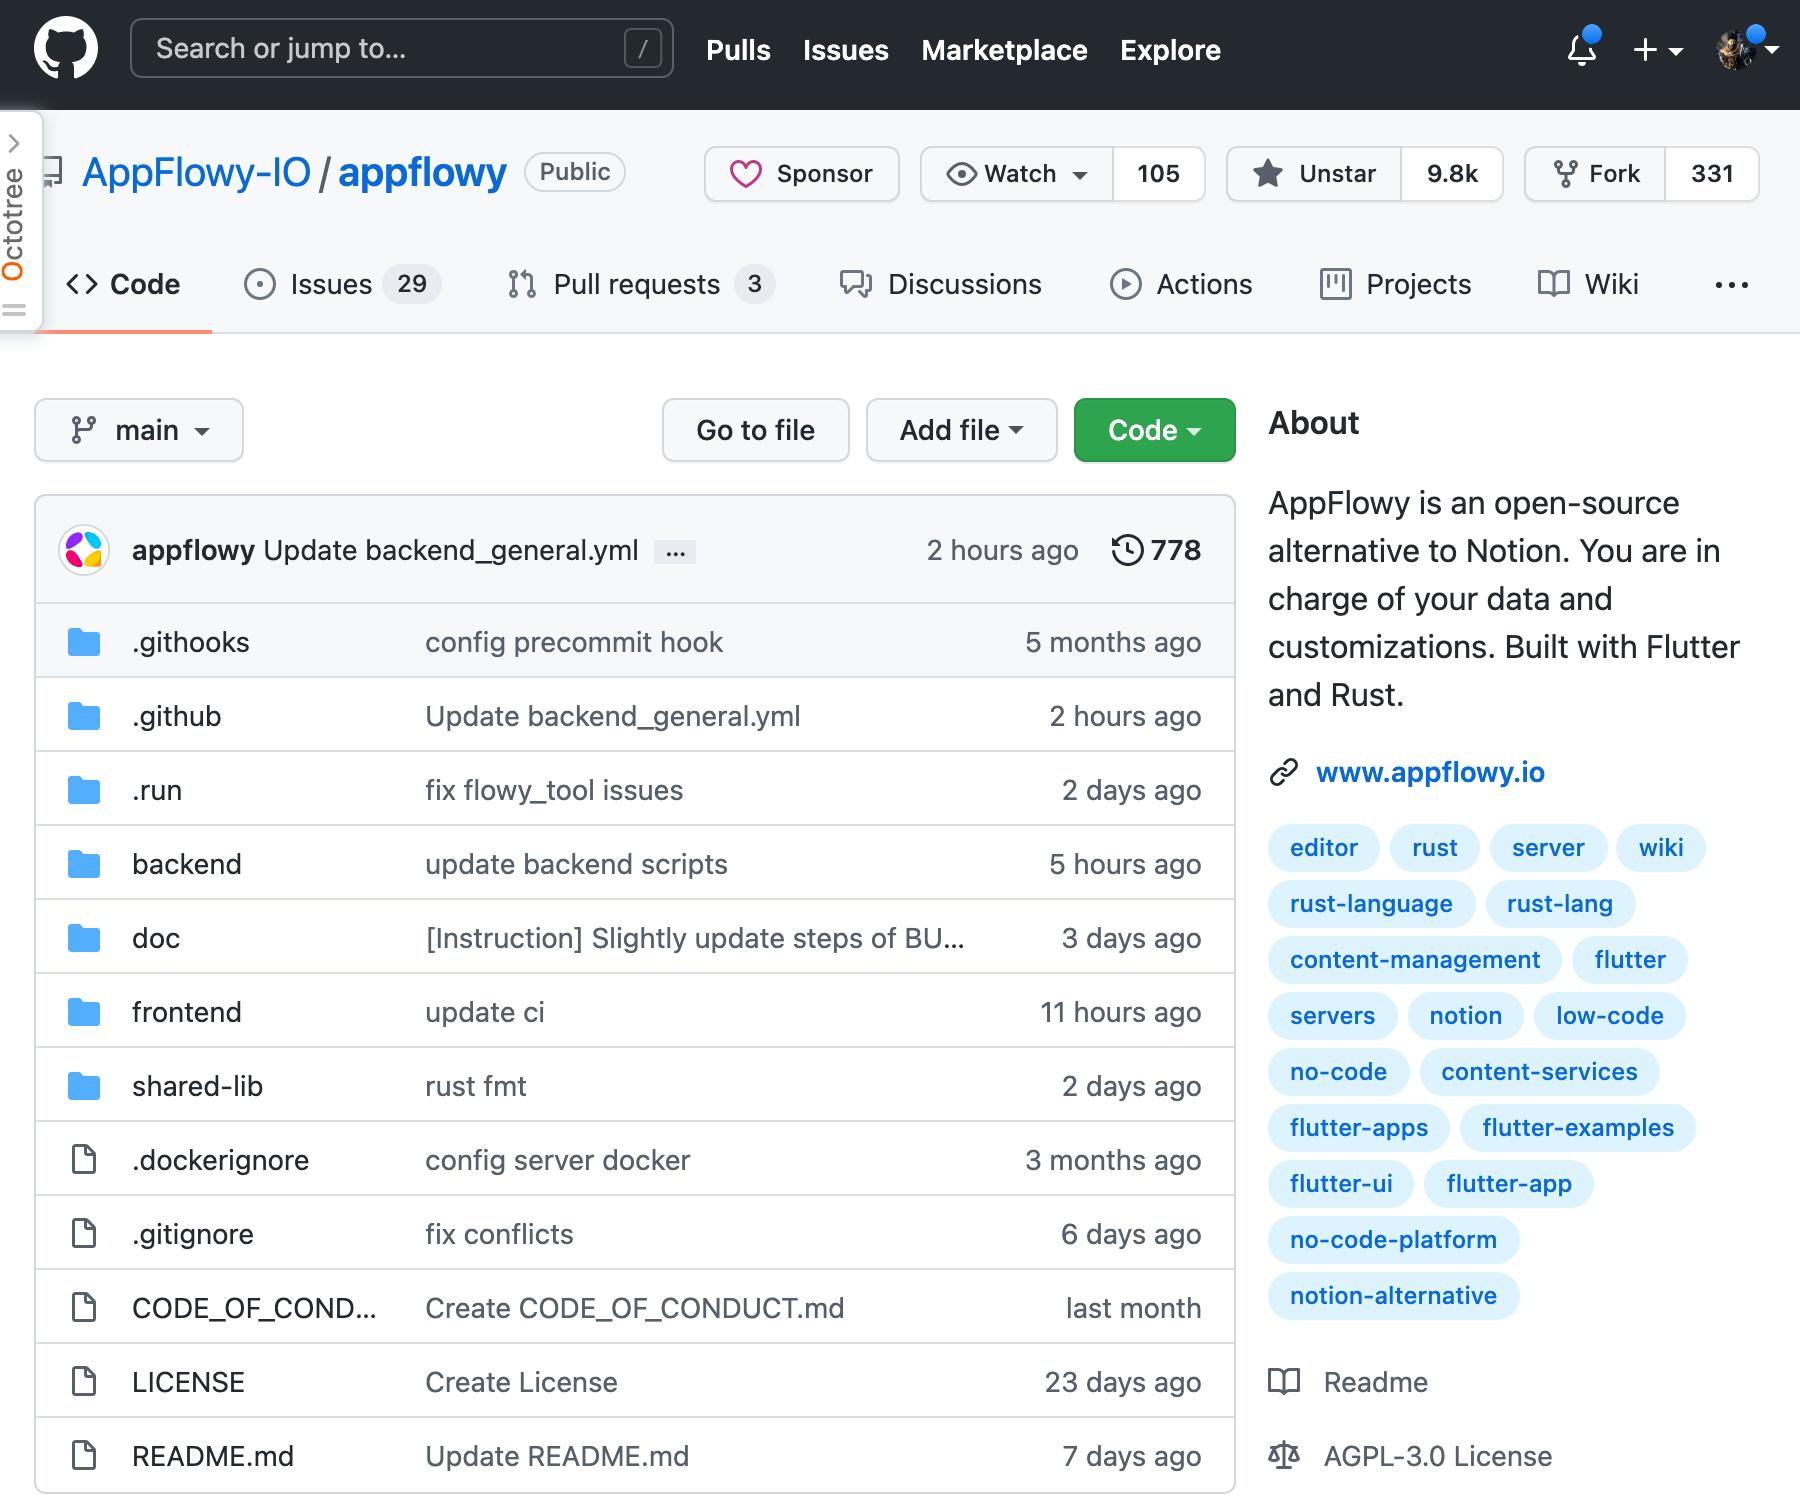Click the GitHub Octocat logo
1800x1508 pixels.
click(x=66, y=48)
